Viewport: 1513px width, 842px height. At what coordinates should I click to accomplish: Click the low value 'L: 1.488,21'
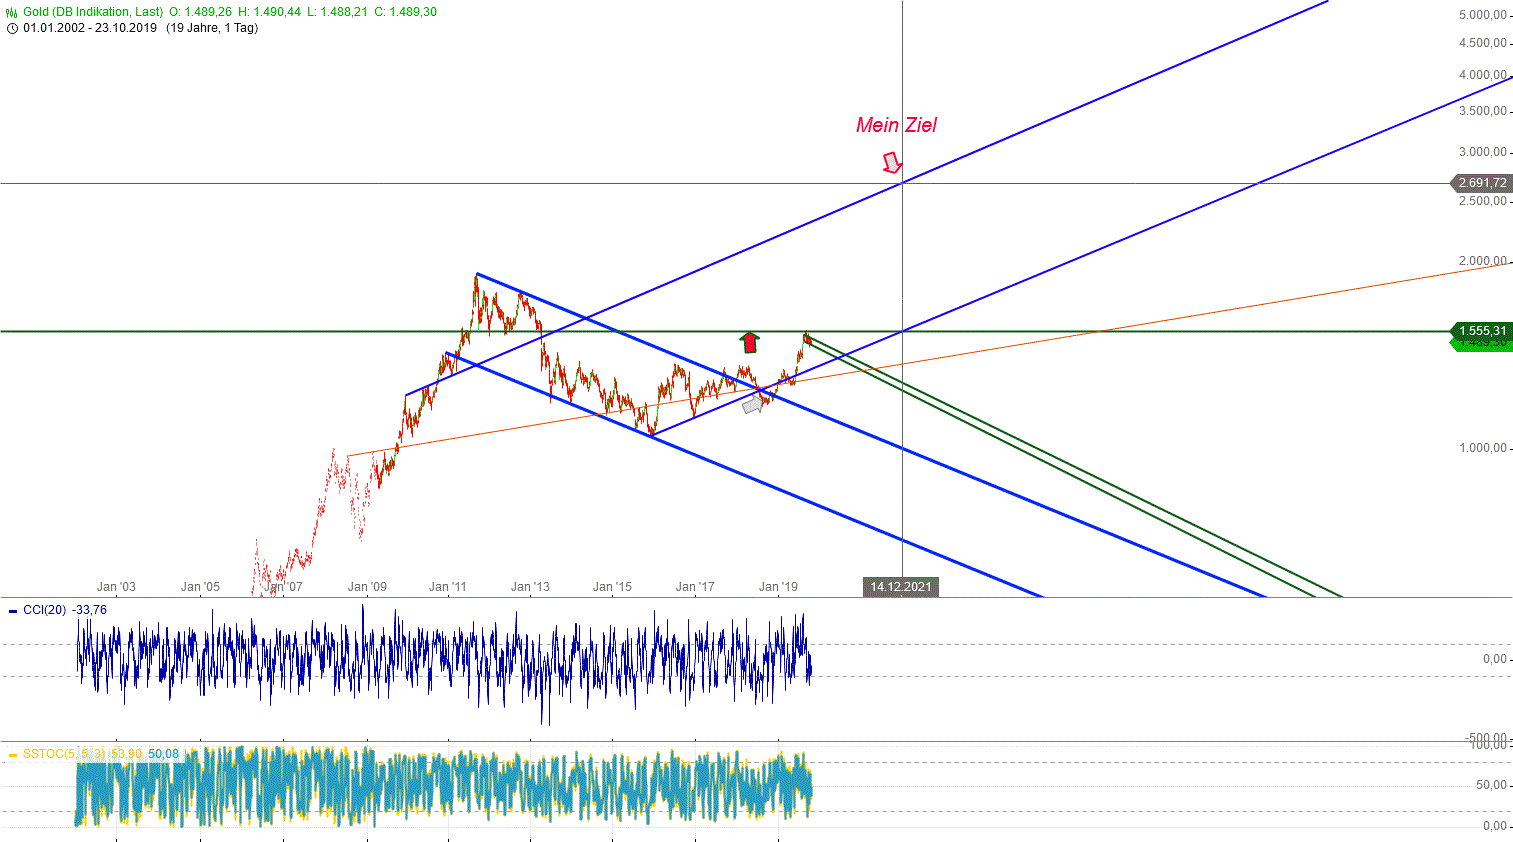(x=337, y=12)
